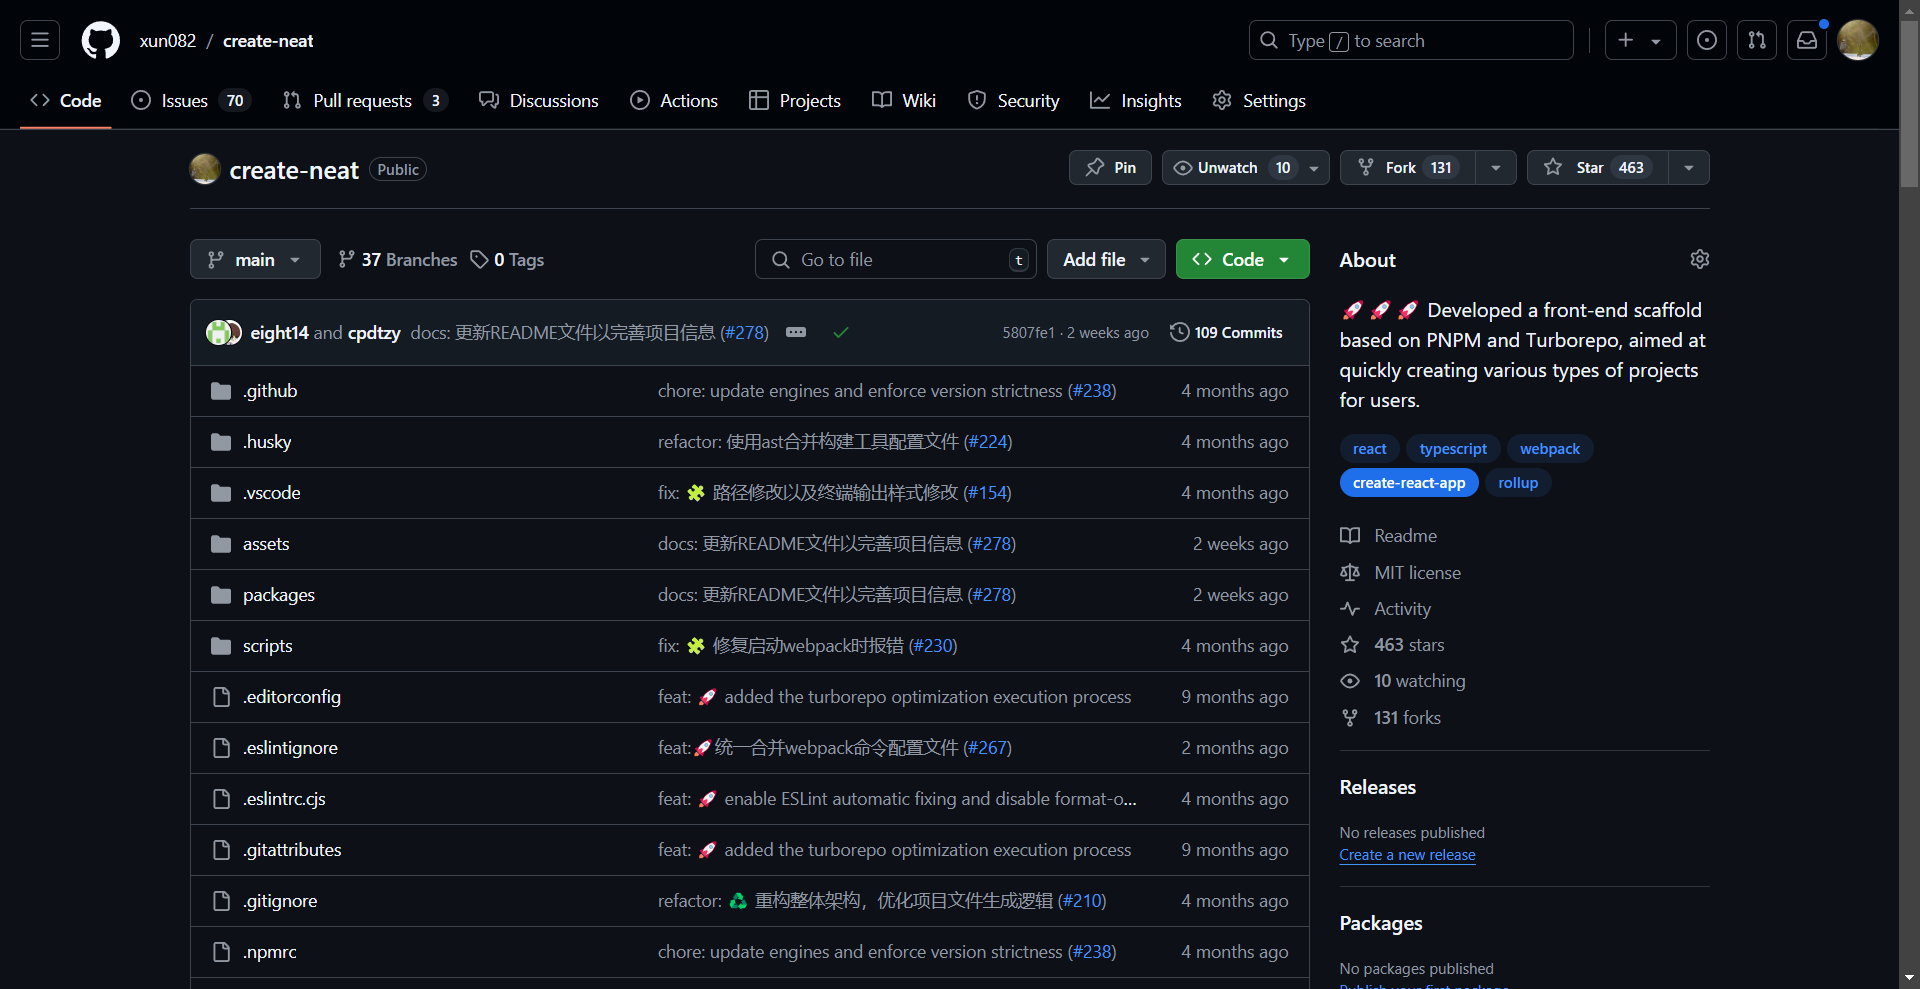Screen dimensions: 1920x989
Task: Expand the commit message ellipsis
Action: click(796, 332)
